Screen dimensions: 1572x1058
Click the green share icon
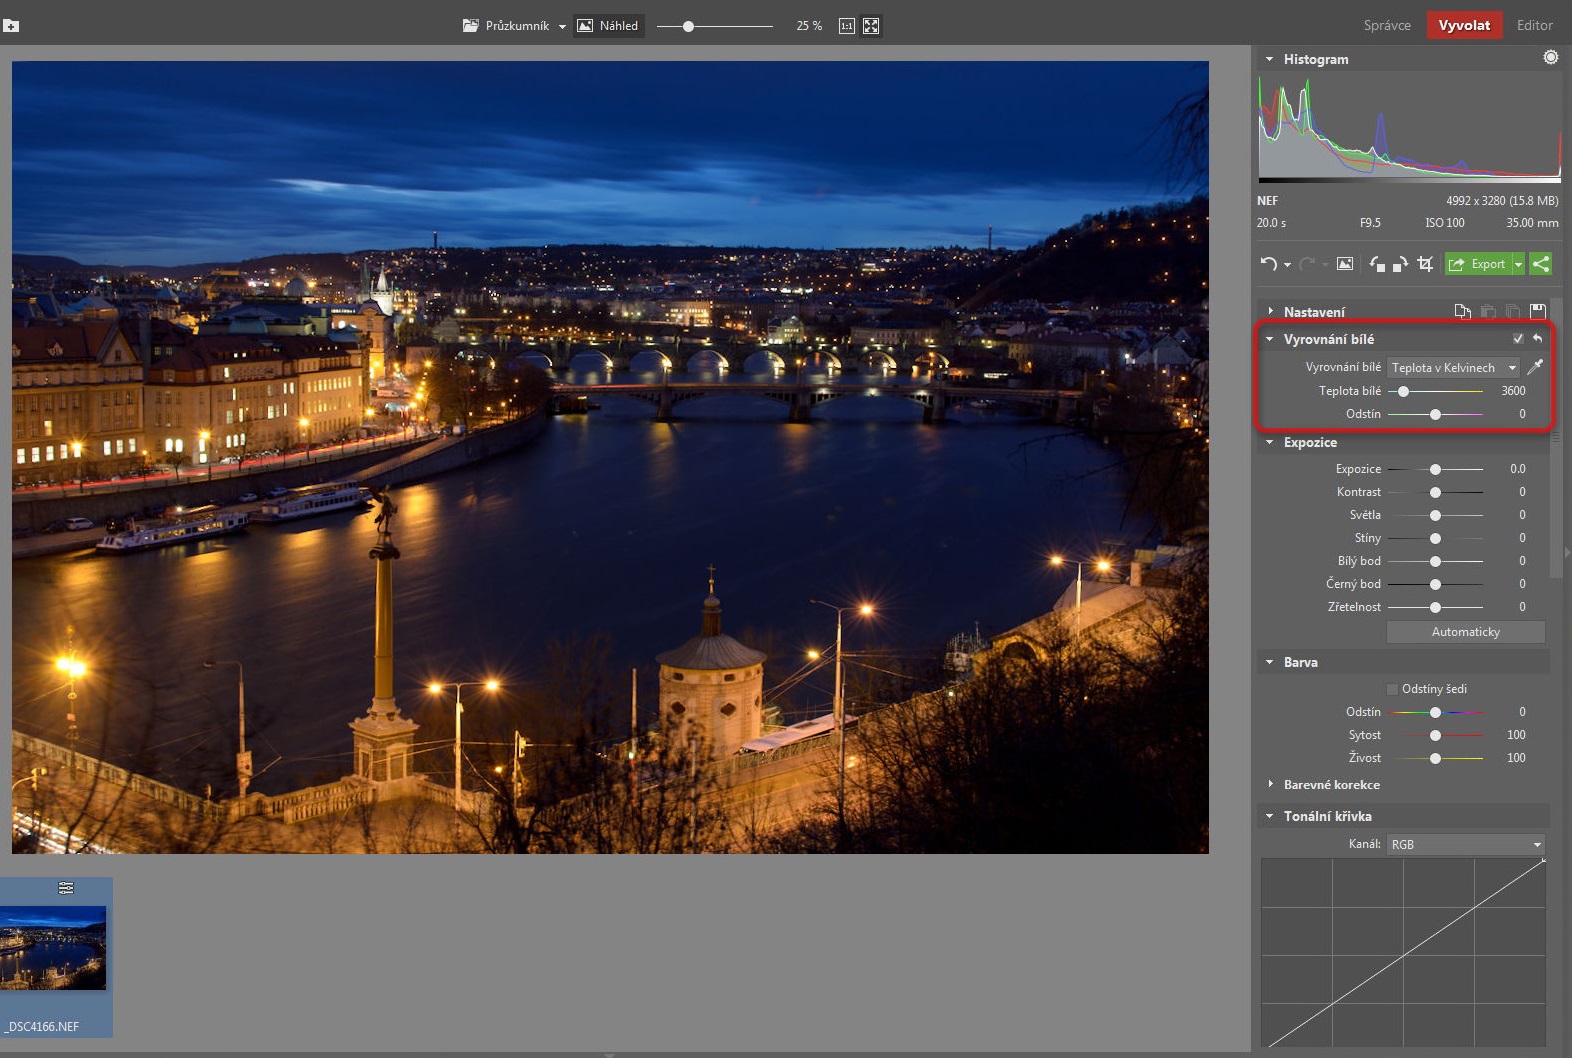point(1541,264)
